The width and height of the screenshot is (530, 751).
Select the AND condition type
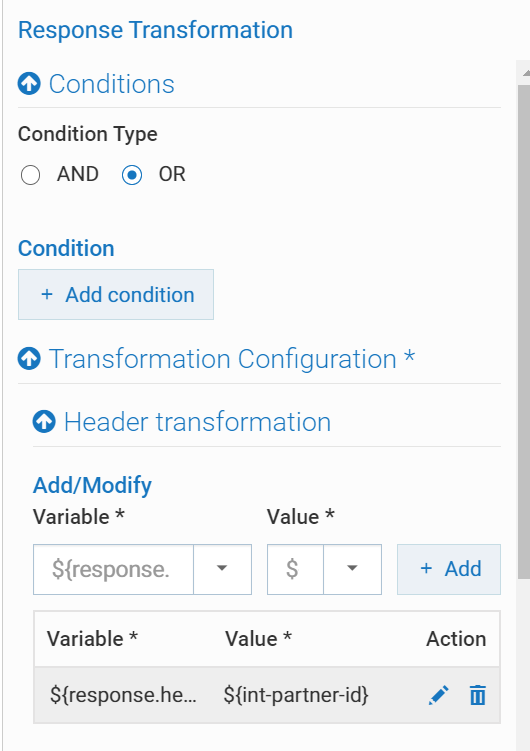click(x=30, y=175)
